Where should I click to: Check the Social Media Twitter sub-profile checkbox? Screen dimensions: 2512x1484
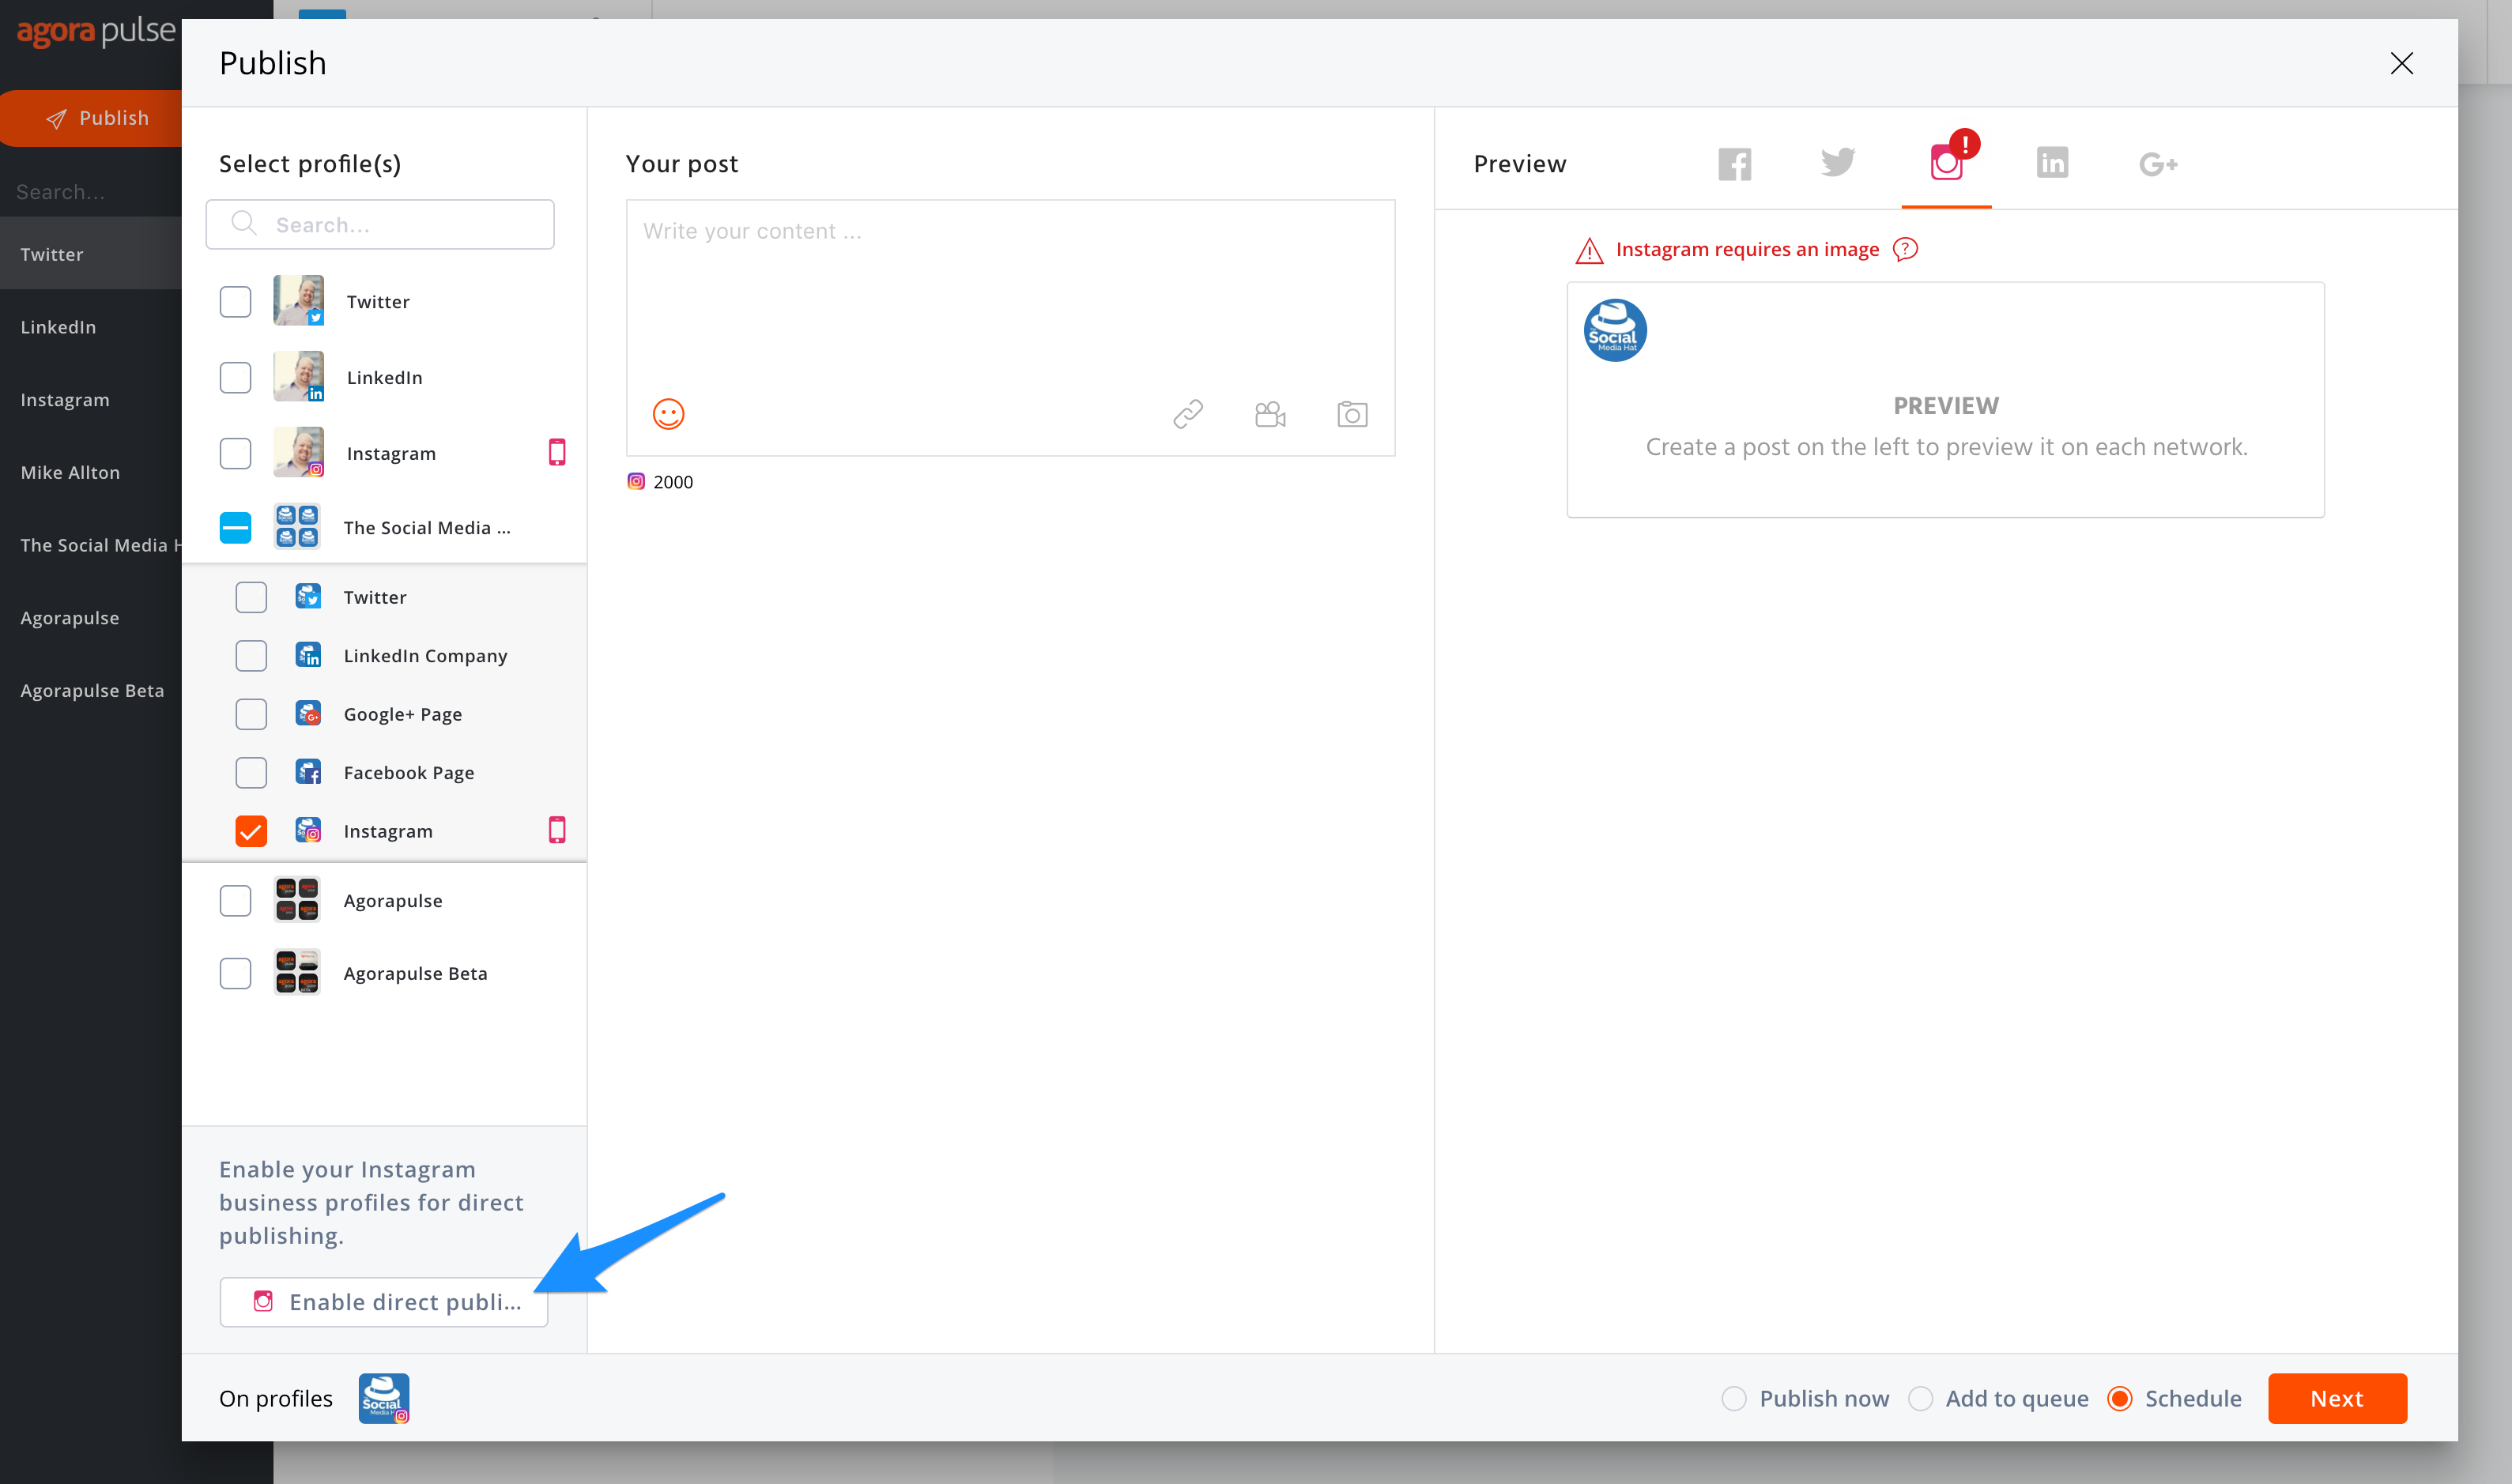251,597
